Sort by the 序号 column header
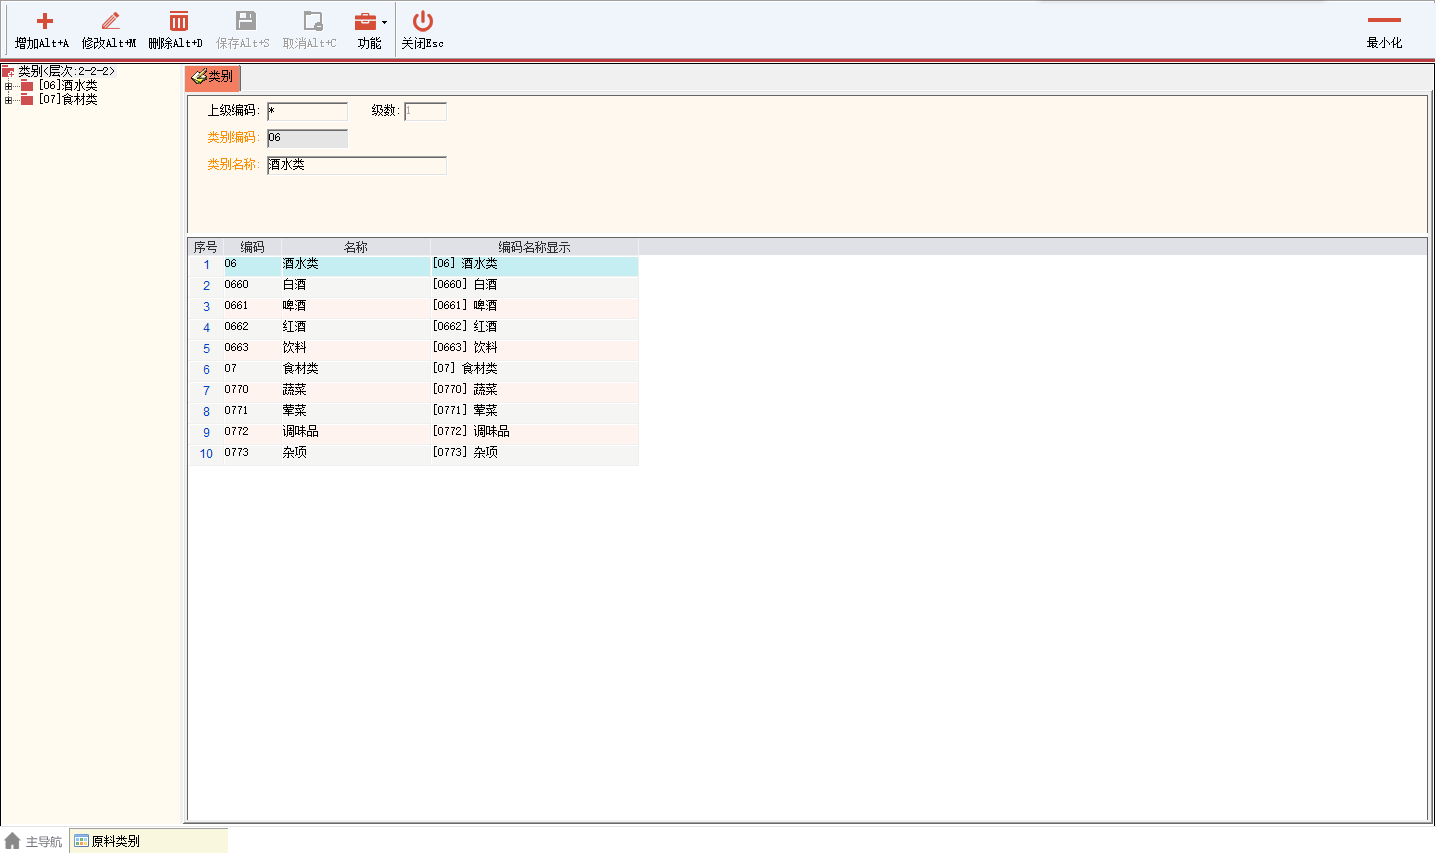The image size is (1436, 856). coord(205,247)
